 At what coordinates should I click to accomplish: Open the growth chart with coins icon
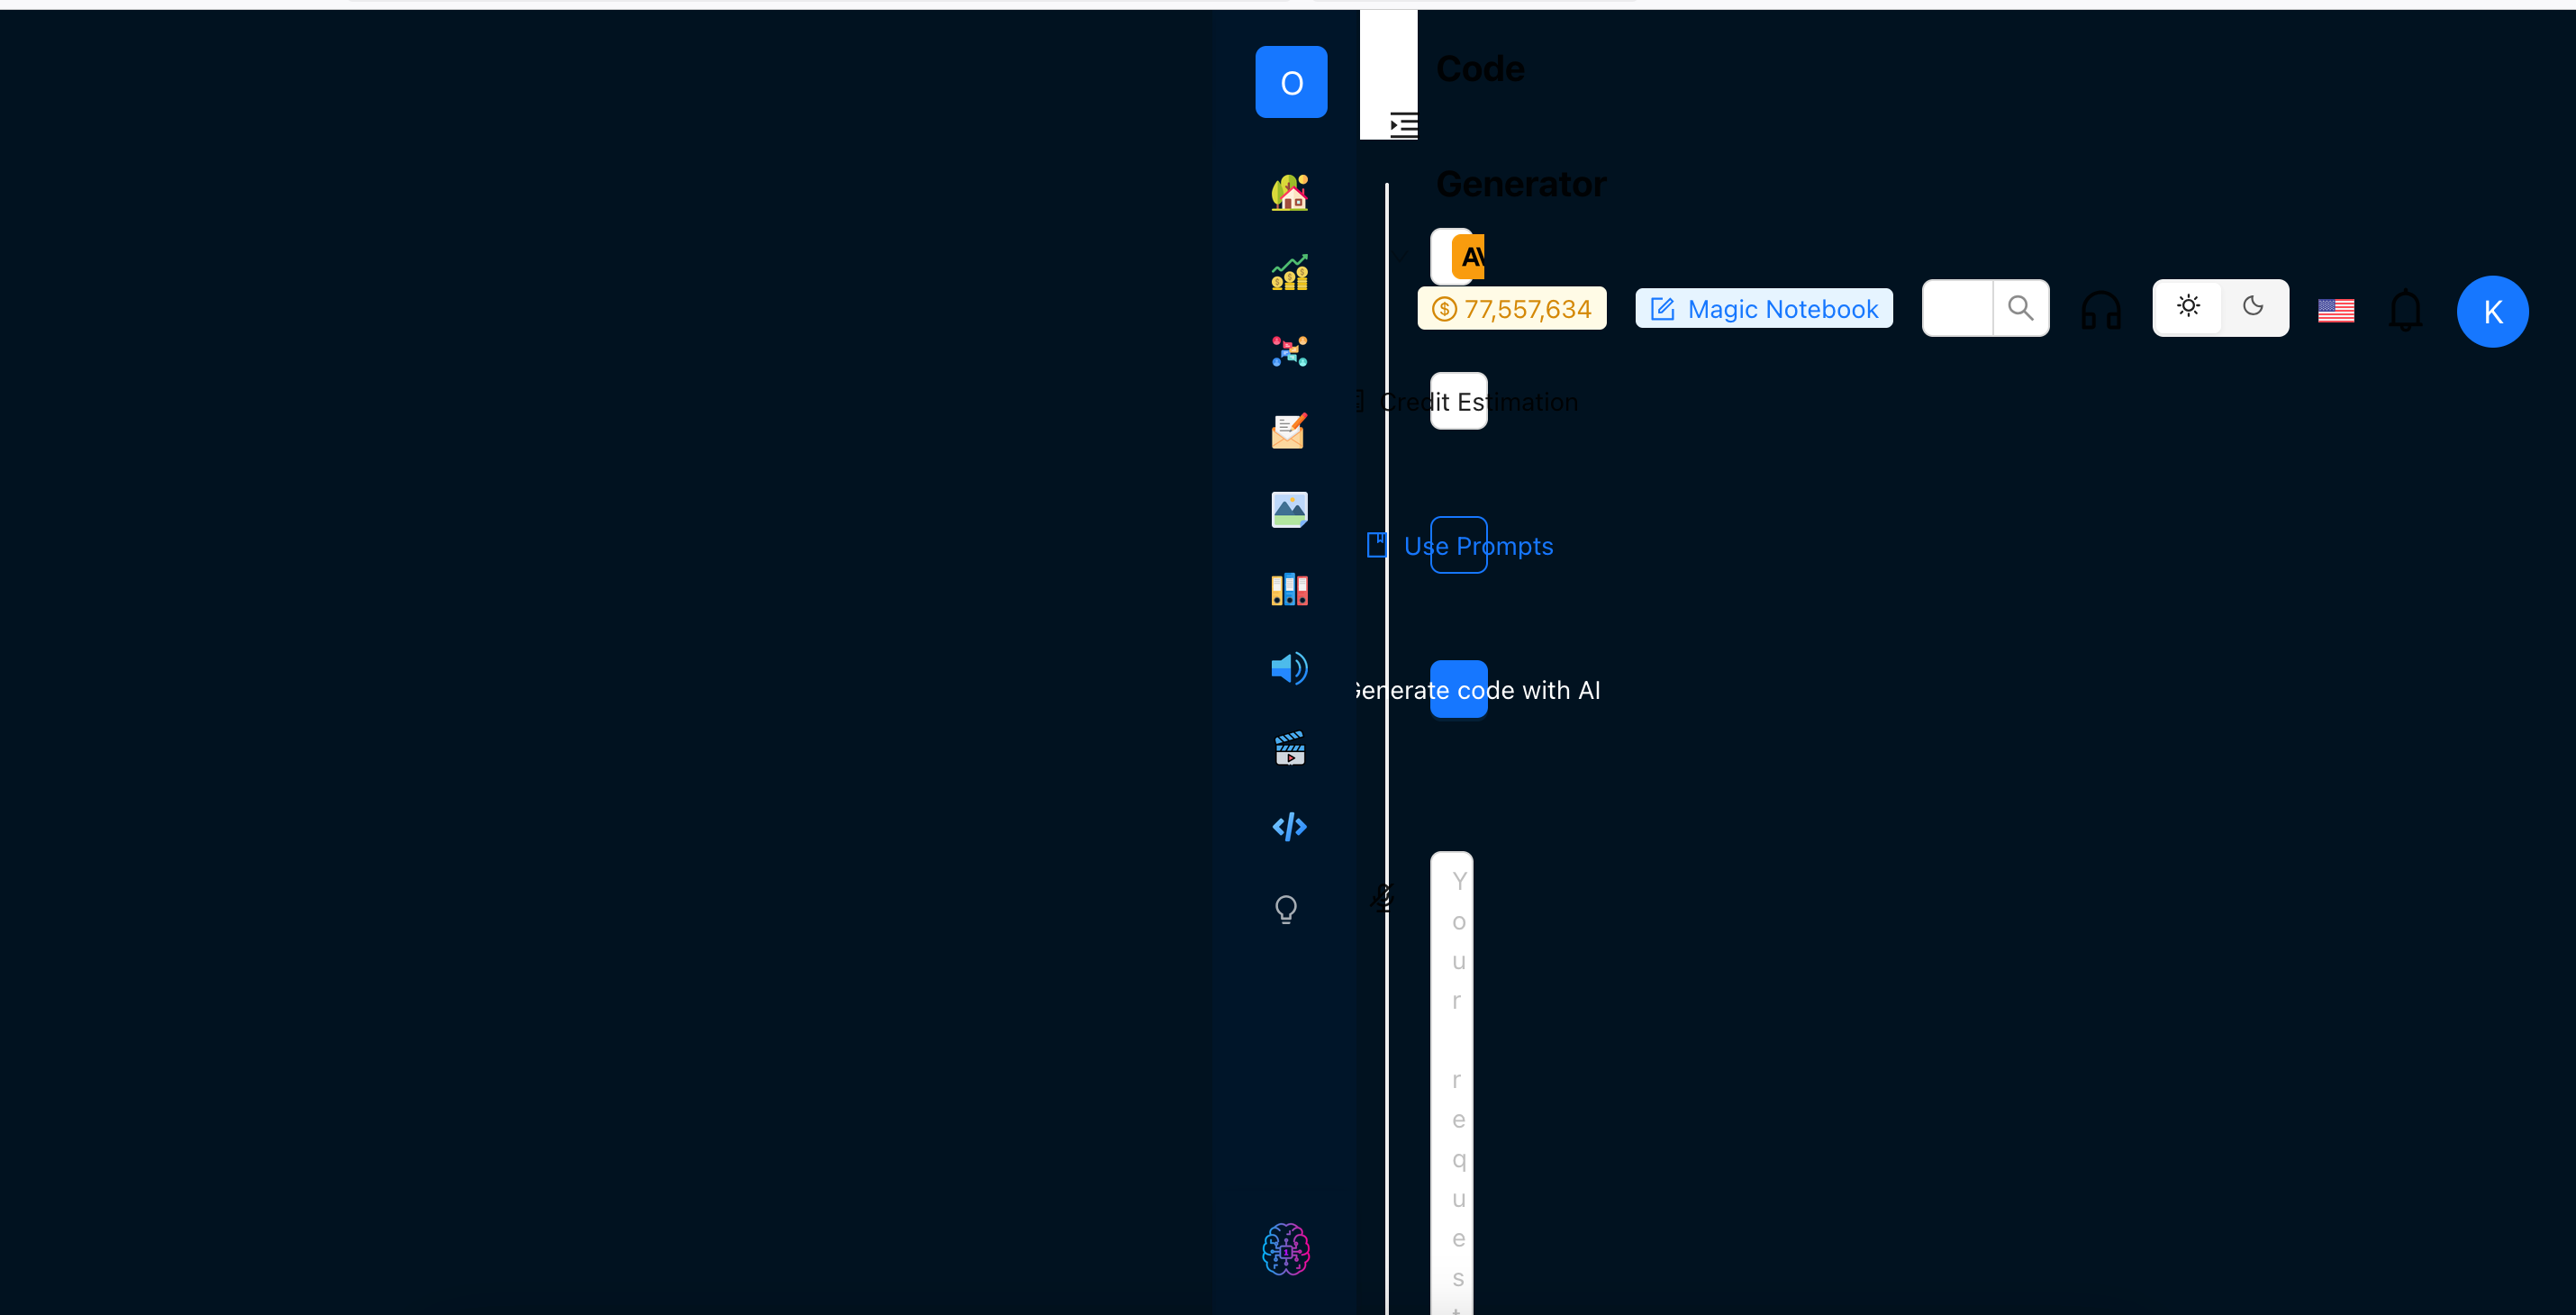point(1289,271)
